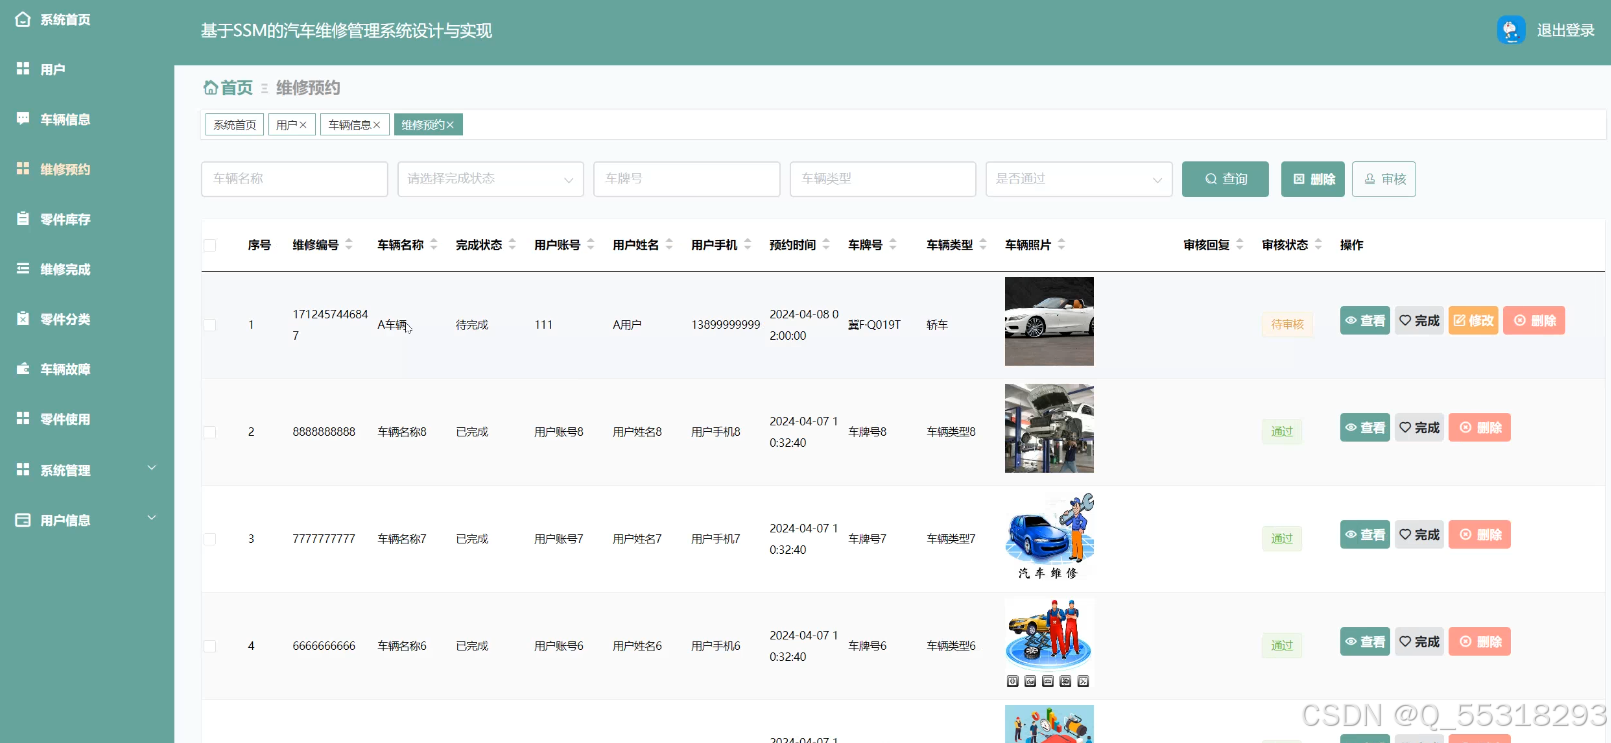The height and width of the screenshot is (743, 1611).
Task: Click 查看 for row 1 A车辆
Action: (1365, 321)
